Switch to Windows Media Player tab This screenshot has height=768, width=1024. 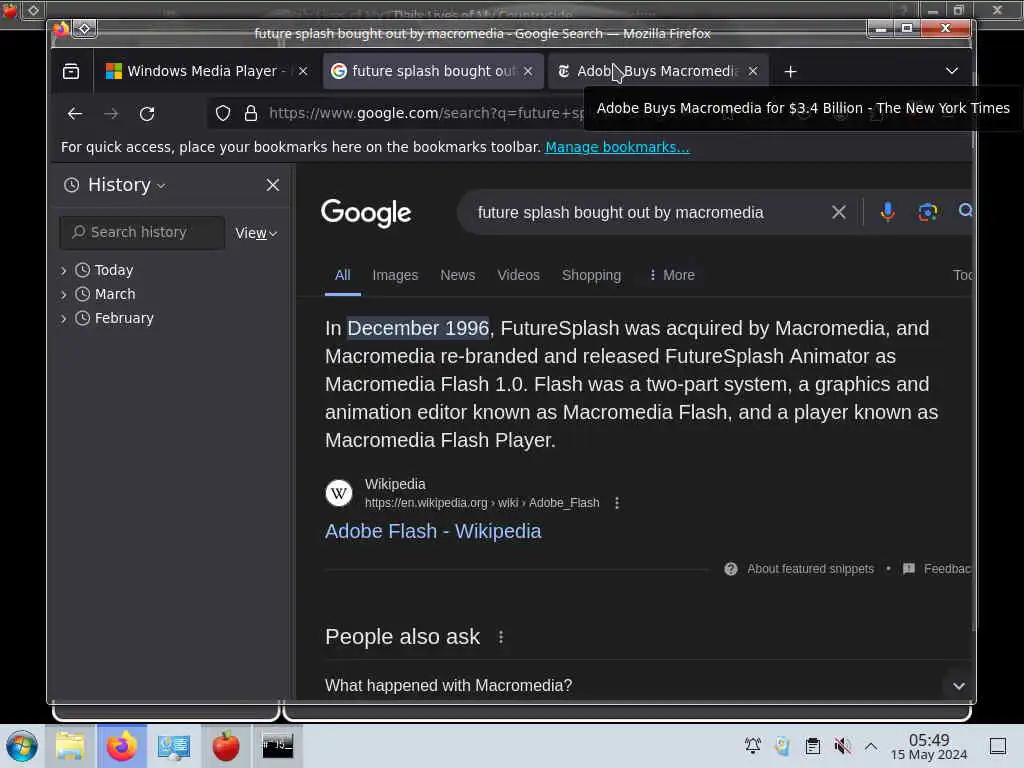(x=205, y=71)
